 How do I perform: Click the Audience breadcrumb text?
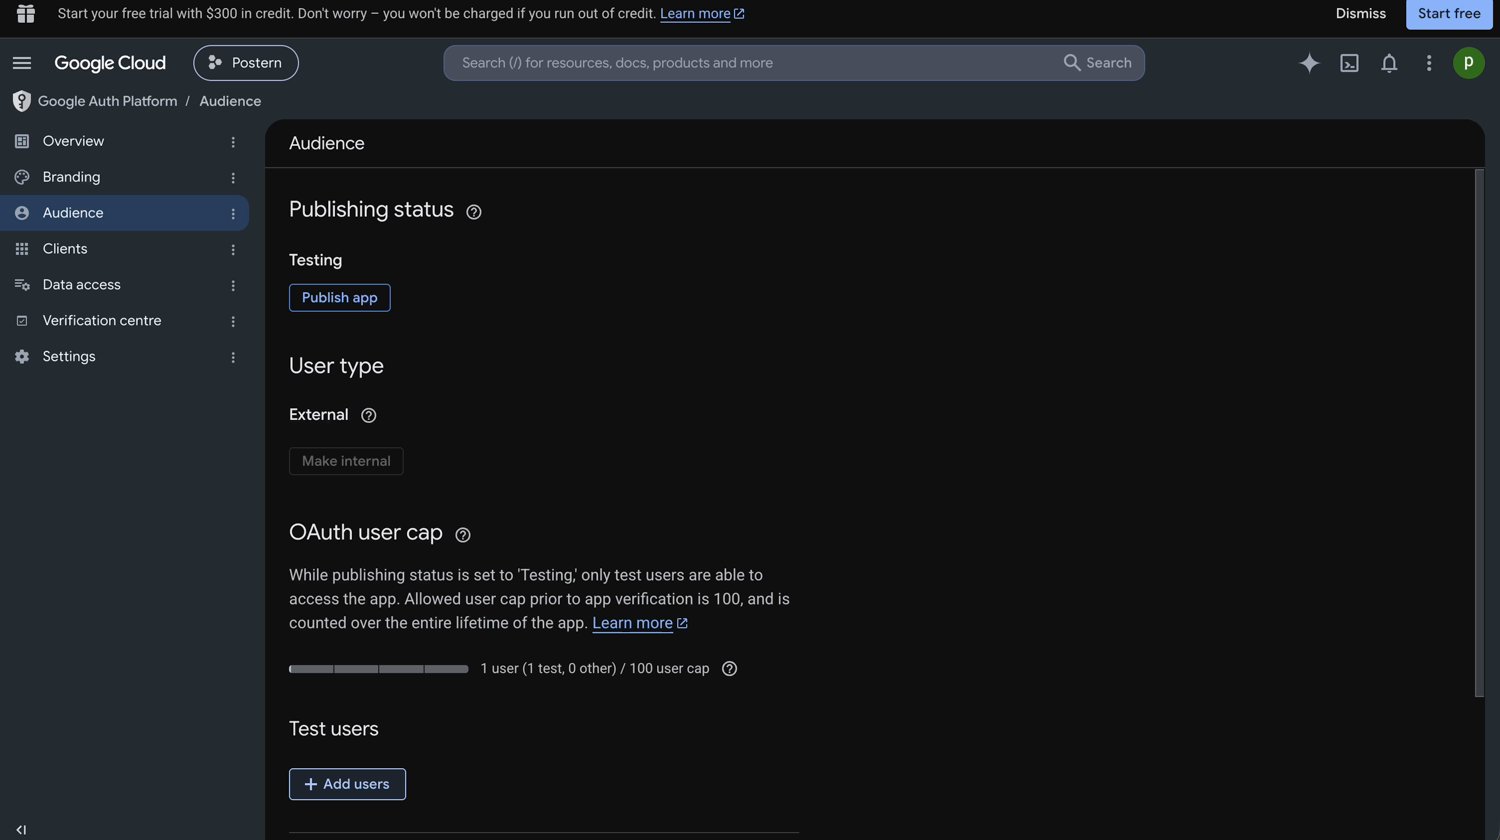[x=230, y=101]
